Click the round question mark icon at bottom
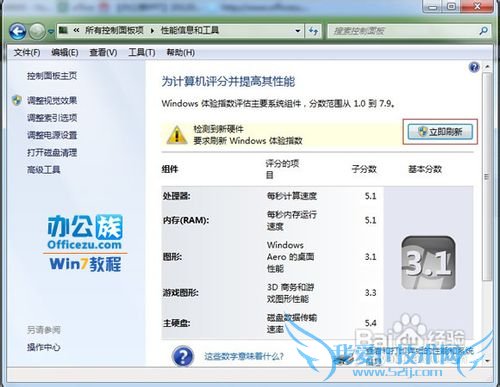Screen dimensions: 500x387 [183, 356]
